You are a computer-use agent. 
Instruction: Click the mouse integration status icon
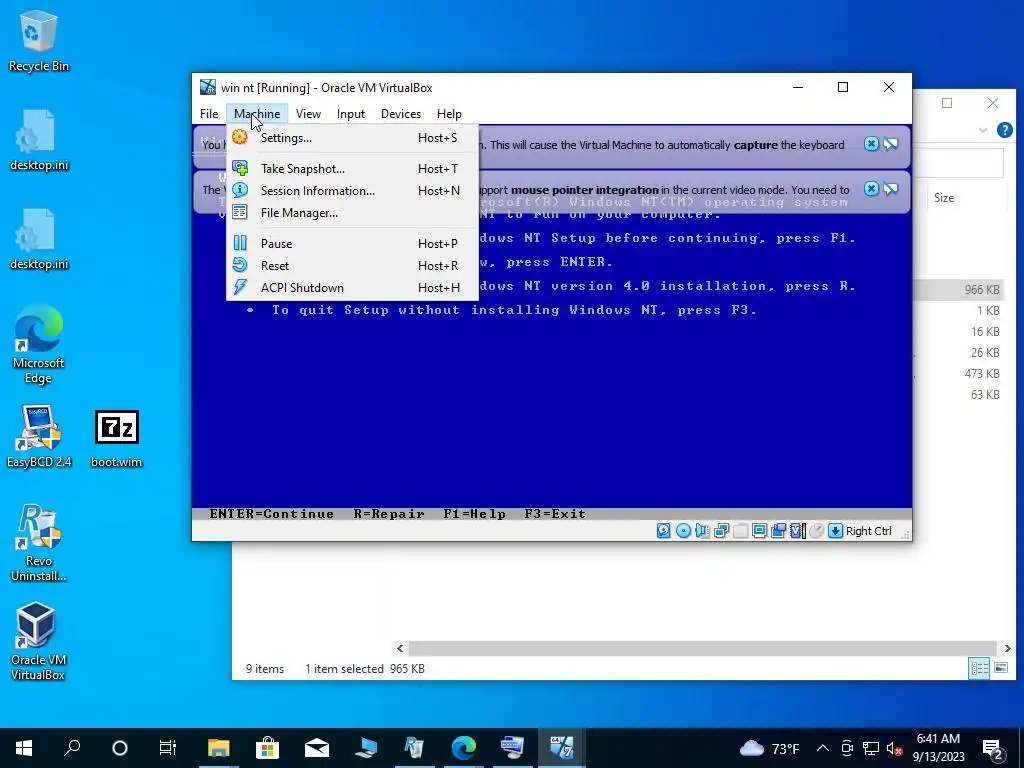click(x=816, y=531)
